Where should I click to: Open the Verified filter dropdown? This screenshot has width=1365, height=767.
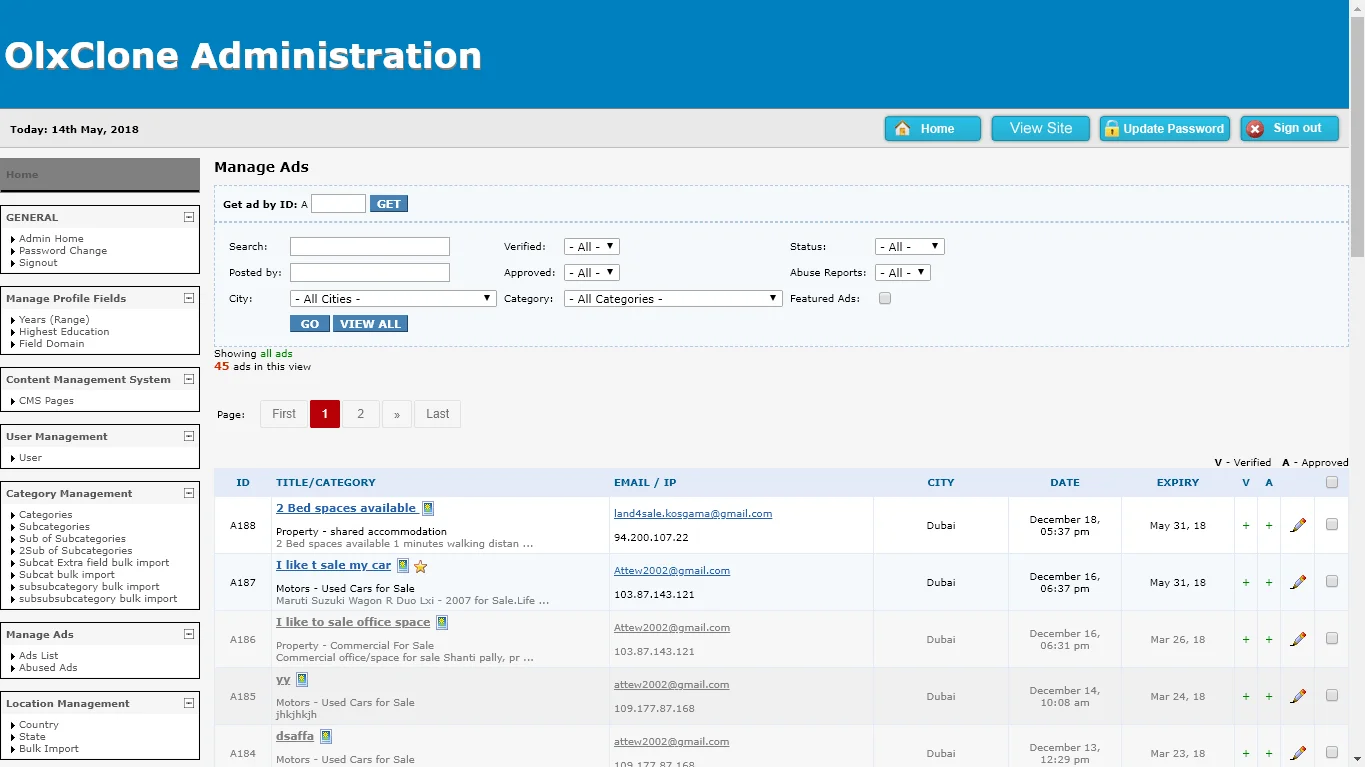(x=592, y=246)
